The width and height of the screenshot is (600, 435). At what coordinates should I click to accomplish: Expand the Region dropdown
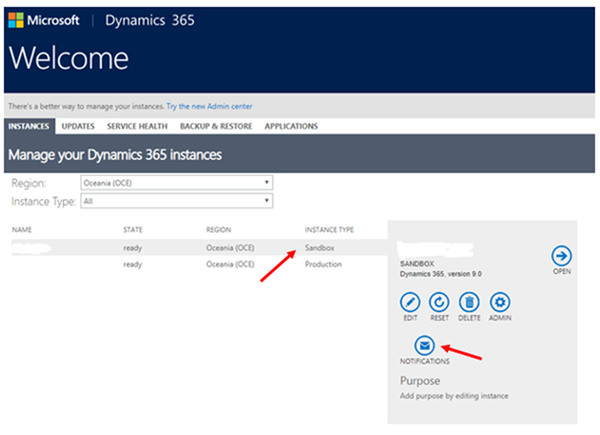176,183
